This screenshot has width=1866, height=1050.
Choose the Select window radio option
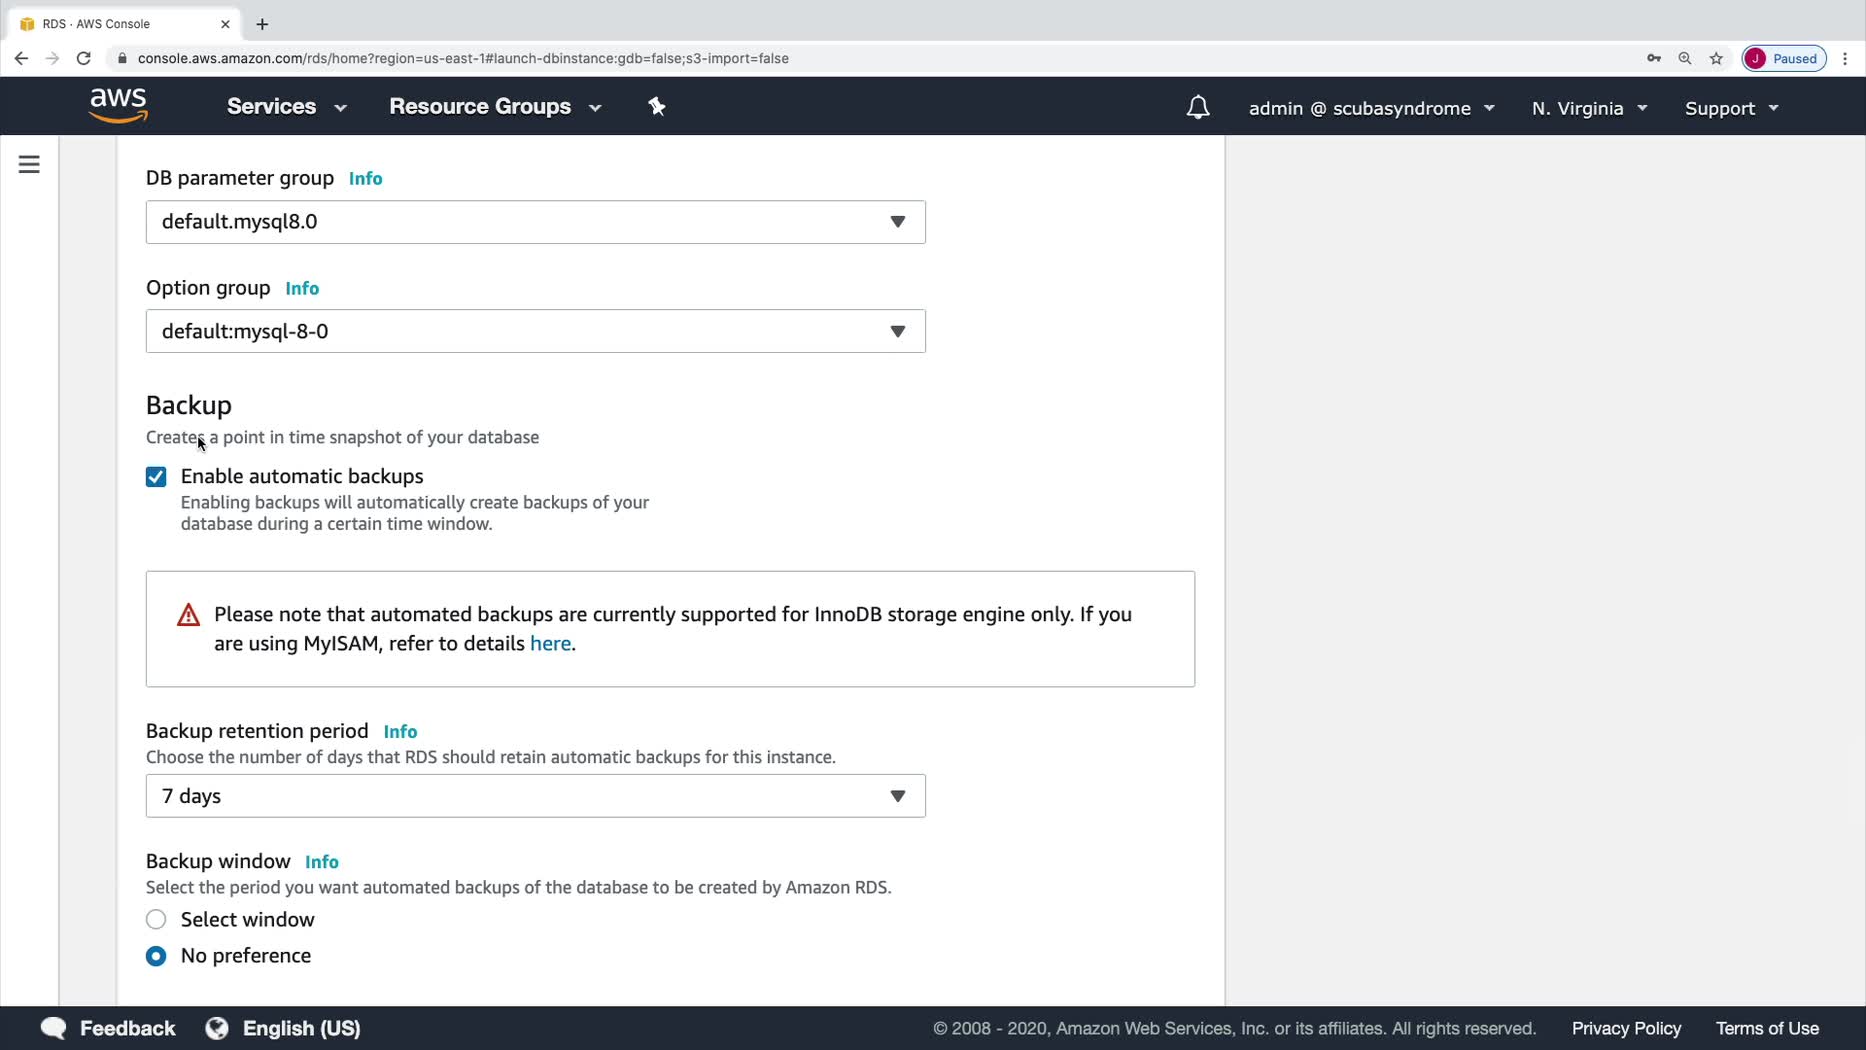[x=156, y=920]
